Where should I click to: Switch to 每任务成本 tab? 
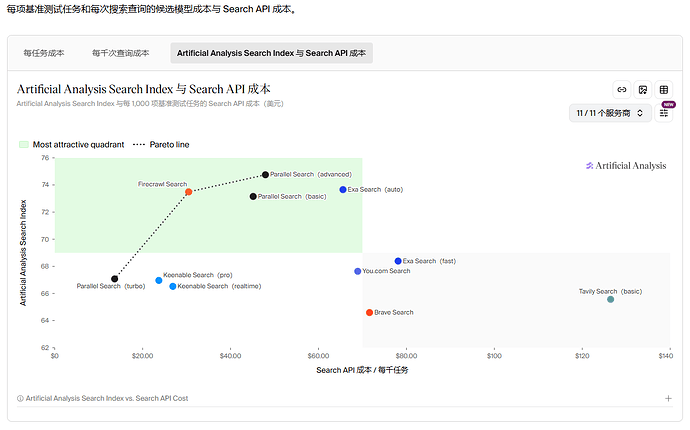[44, 53]
